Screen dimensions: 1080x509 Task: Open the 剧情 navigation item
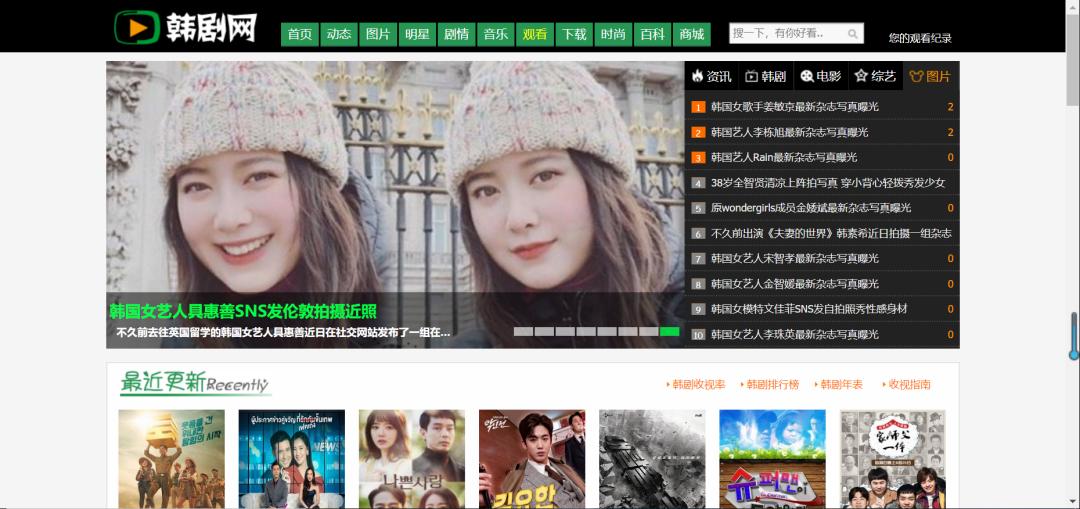[x=457, y=34]
